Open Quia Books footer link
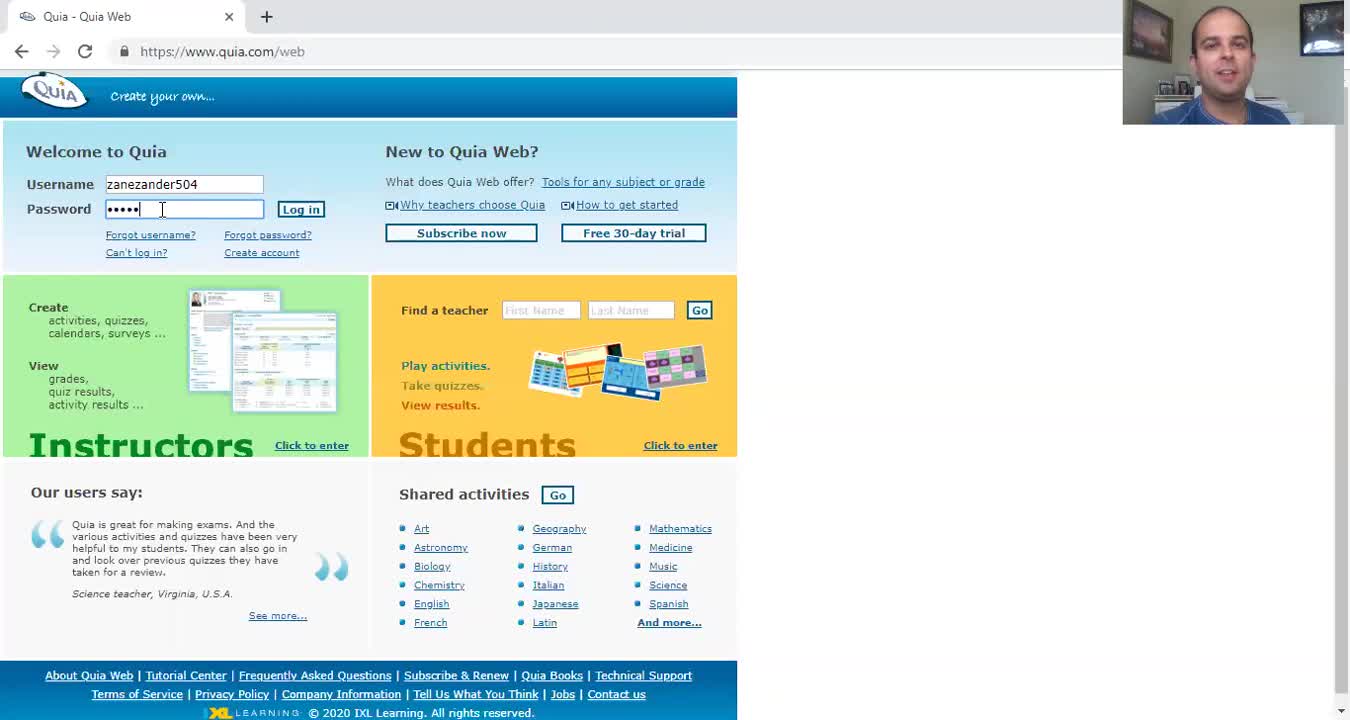This screenshot has width=1350, height=720. (x=552, y=676)
